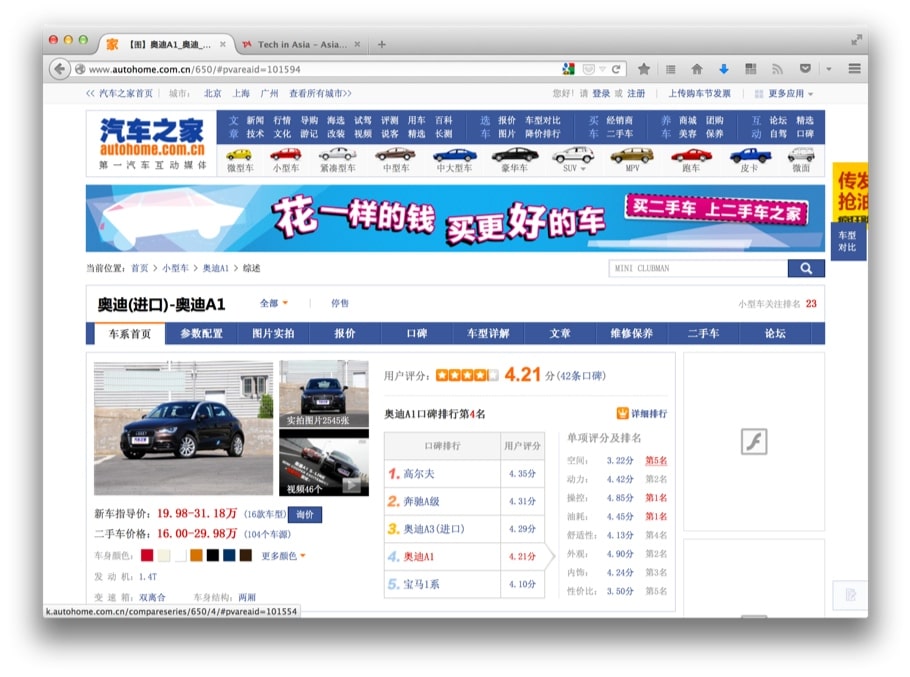Open the 实拍图片2545张 thumbnail

(x=324, y=393)
